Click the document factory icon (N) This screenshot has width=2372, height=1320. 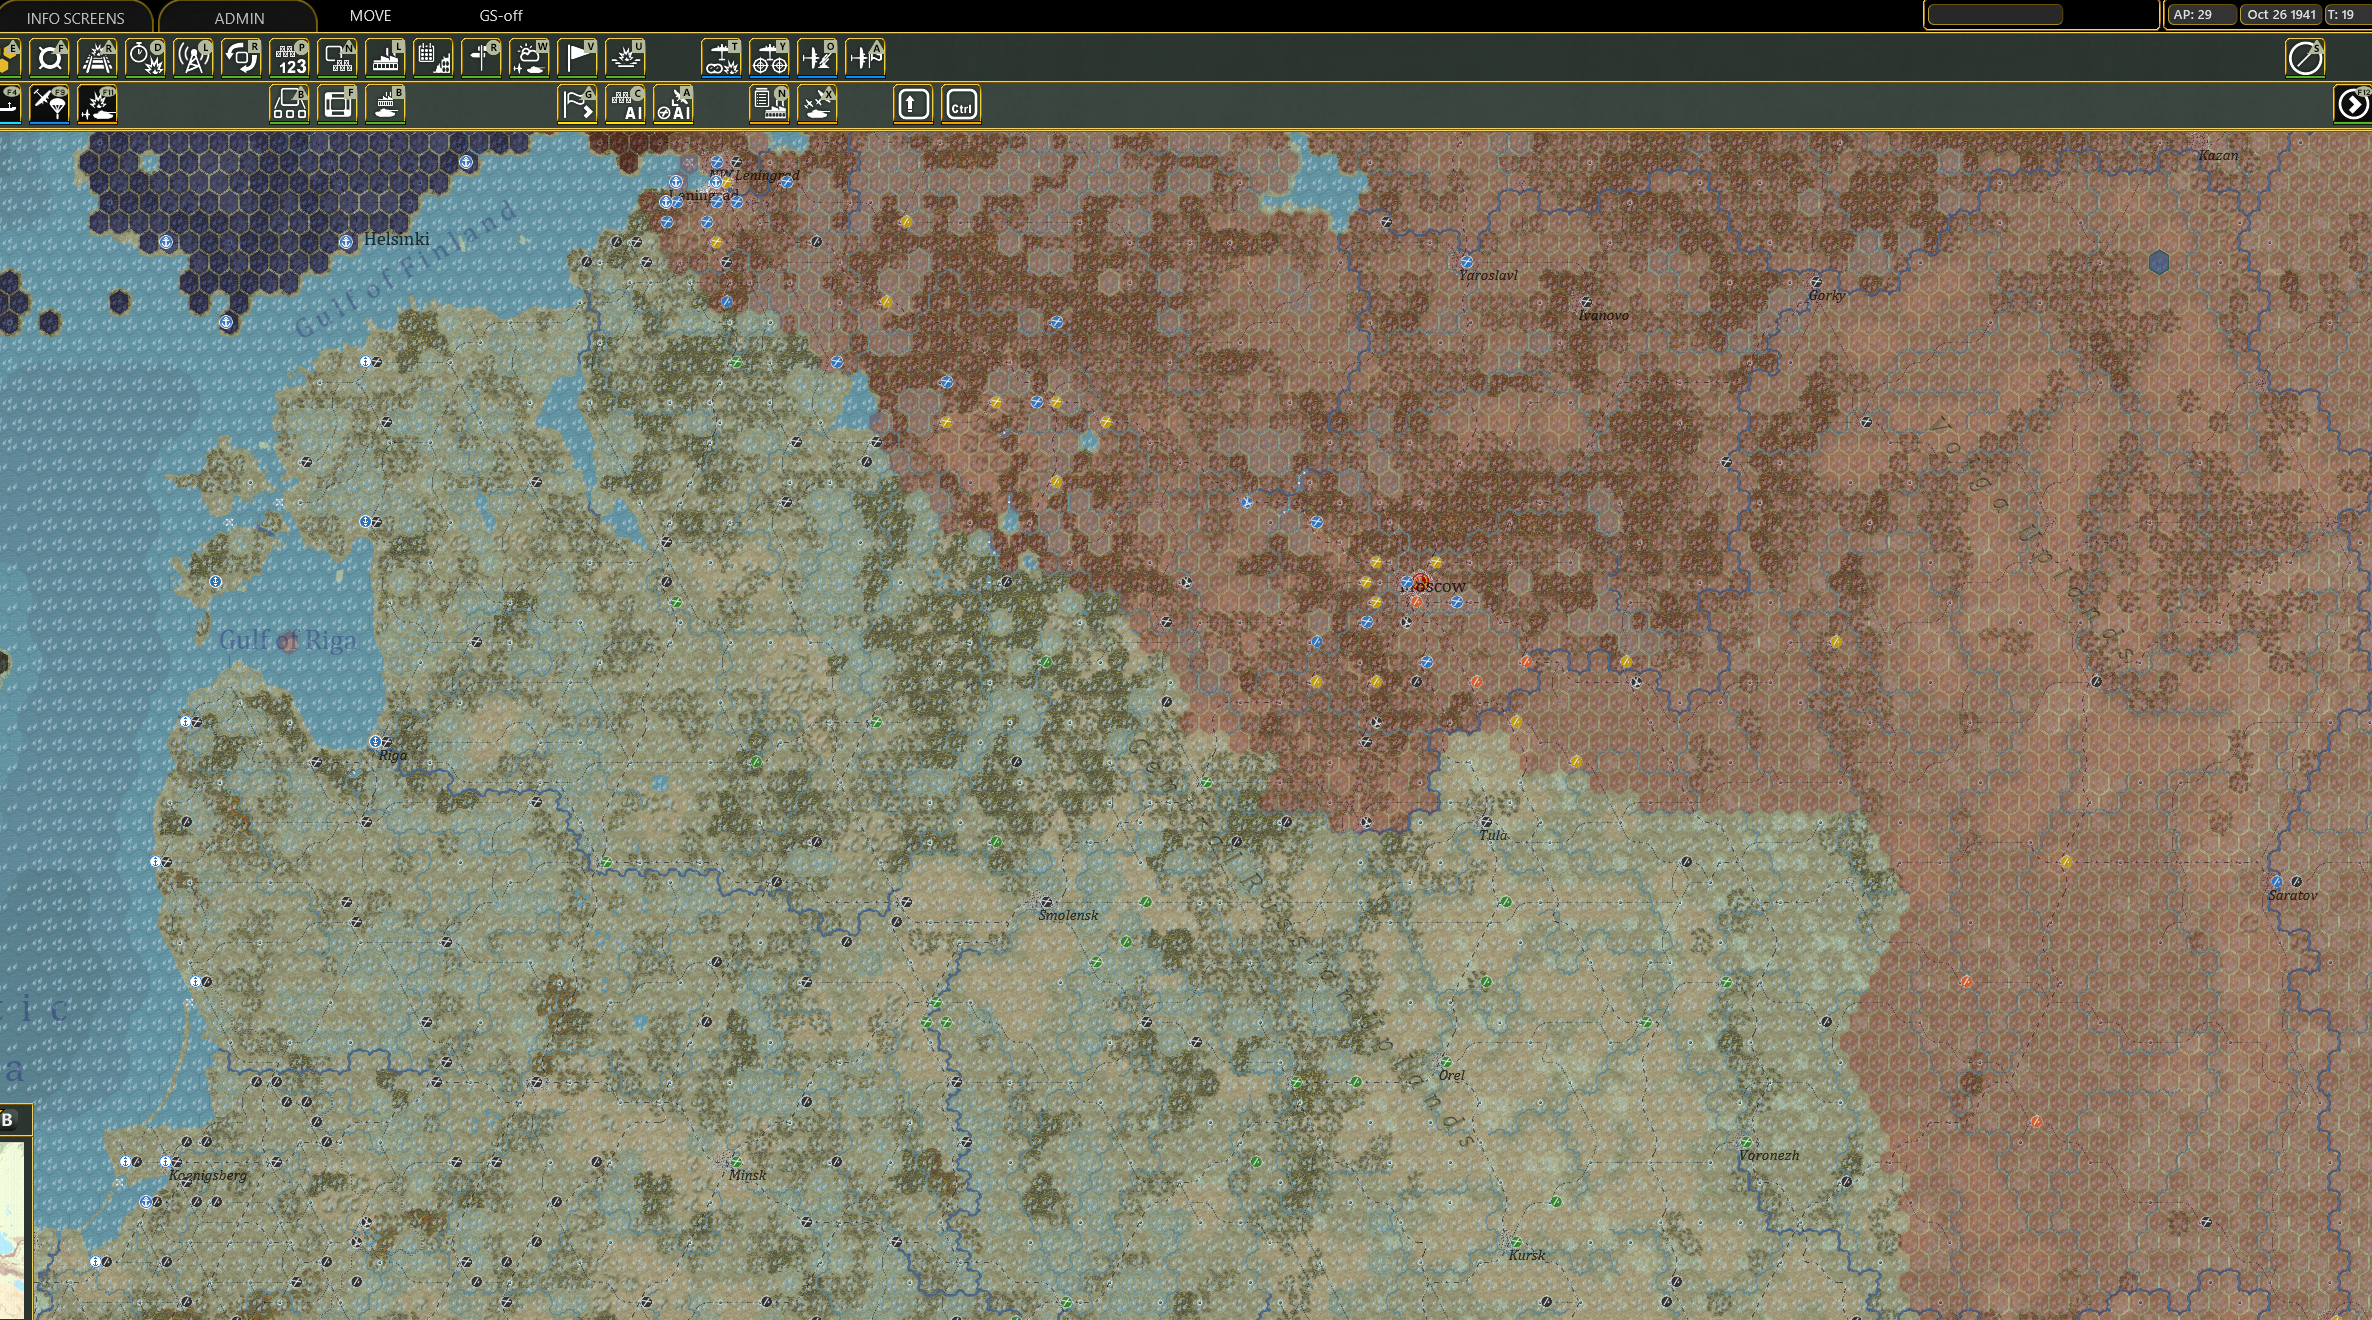coord(770,104)
